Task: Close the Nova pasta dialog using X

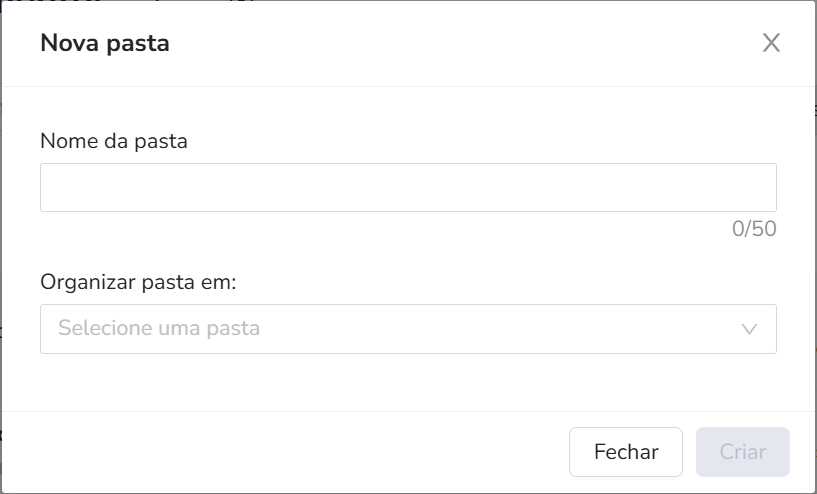Action: point(771,43)
